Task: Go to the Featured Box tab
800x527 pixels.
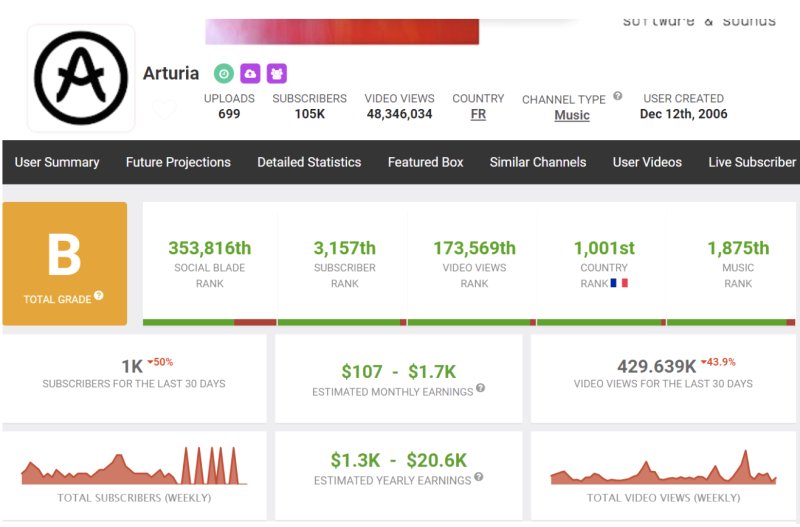Action: [426, 162]
